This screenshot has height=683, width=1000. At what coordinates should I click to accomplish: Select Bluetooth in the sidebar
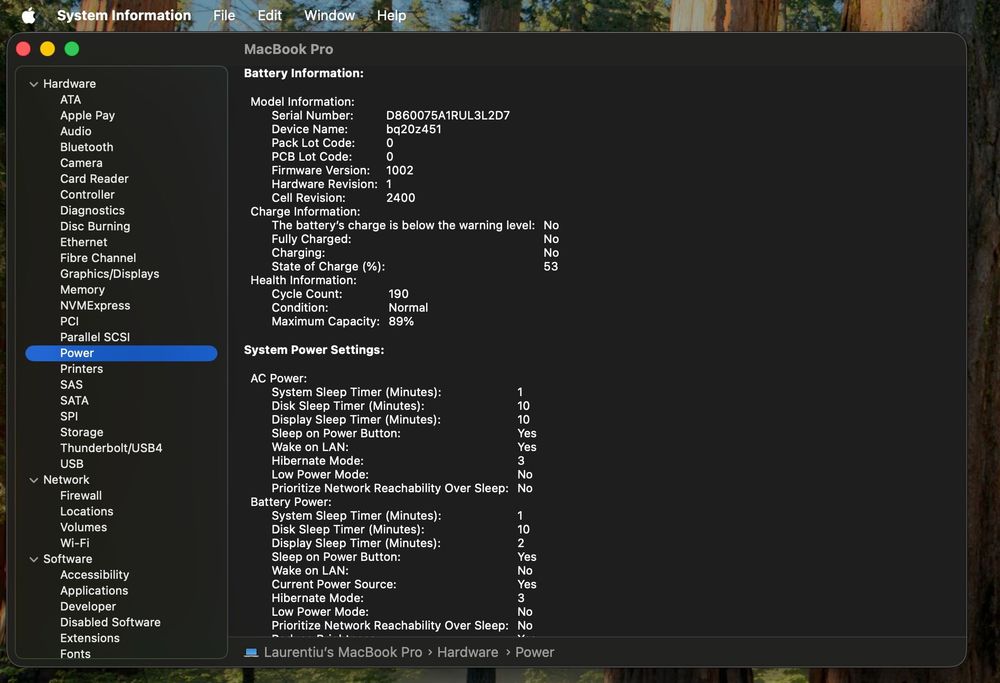coord(87,147)
